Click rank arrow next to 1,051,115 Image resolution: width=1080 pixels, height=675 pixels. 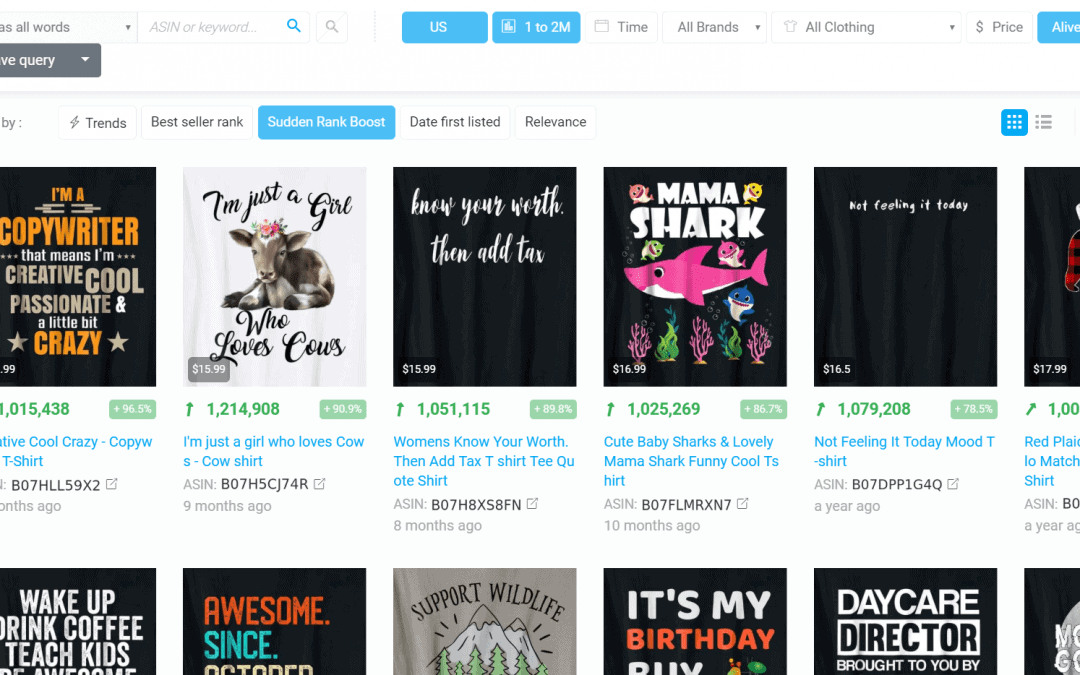[x=399, y=409]
